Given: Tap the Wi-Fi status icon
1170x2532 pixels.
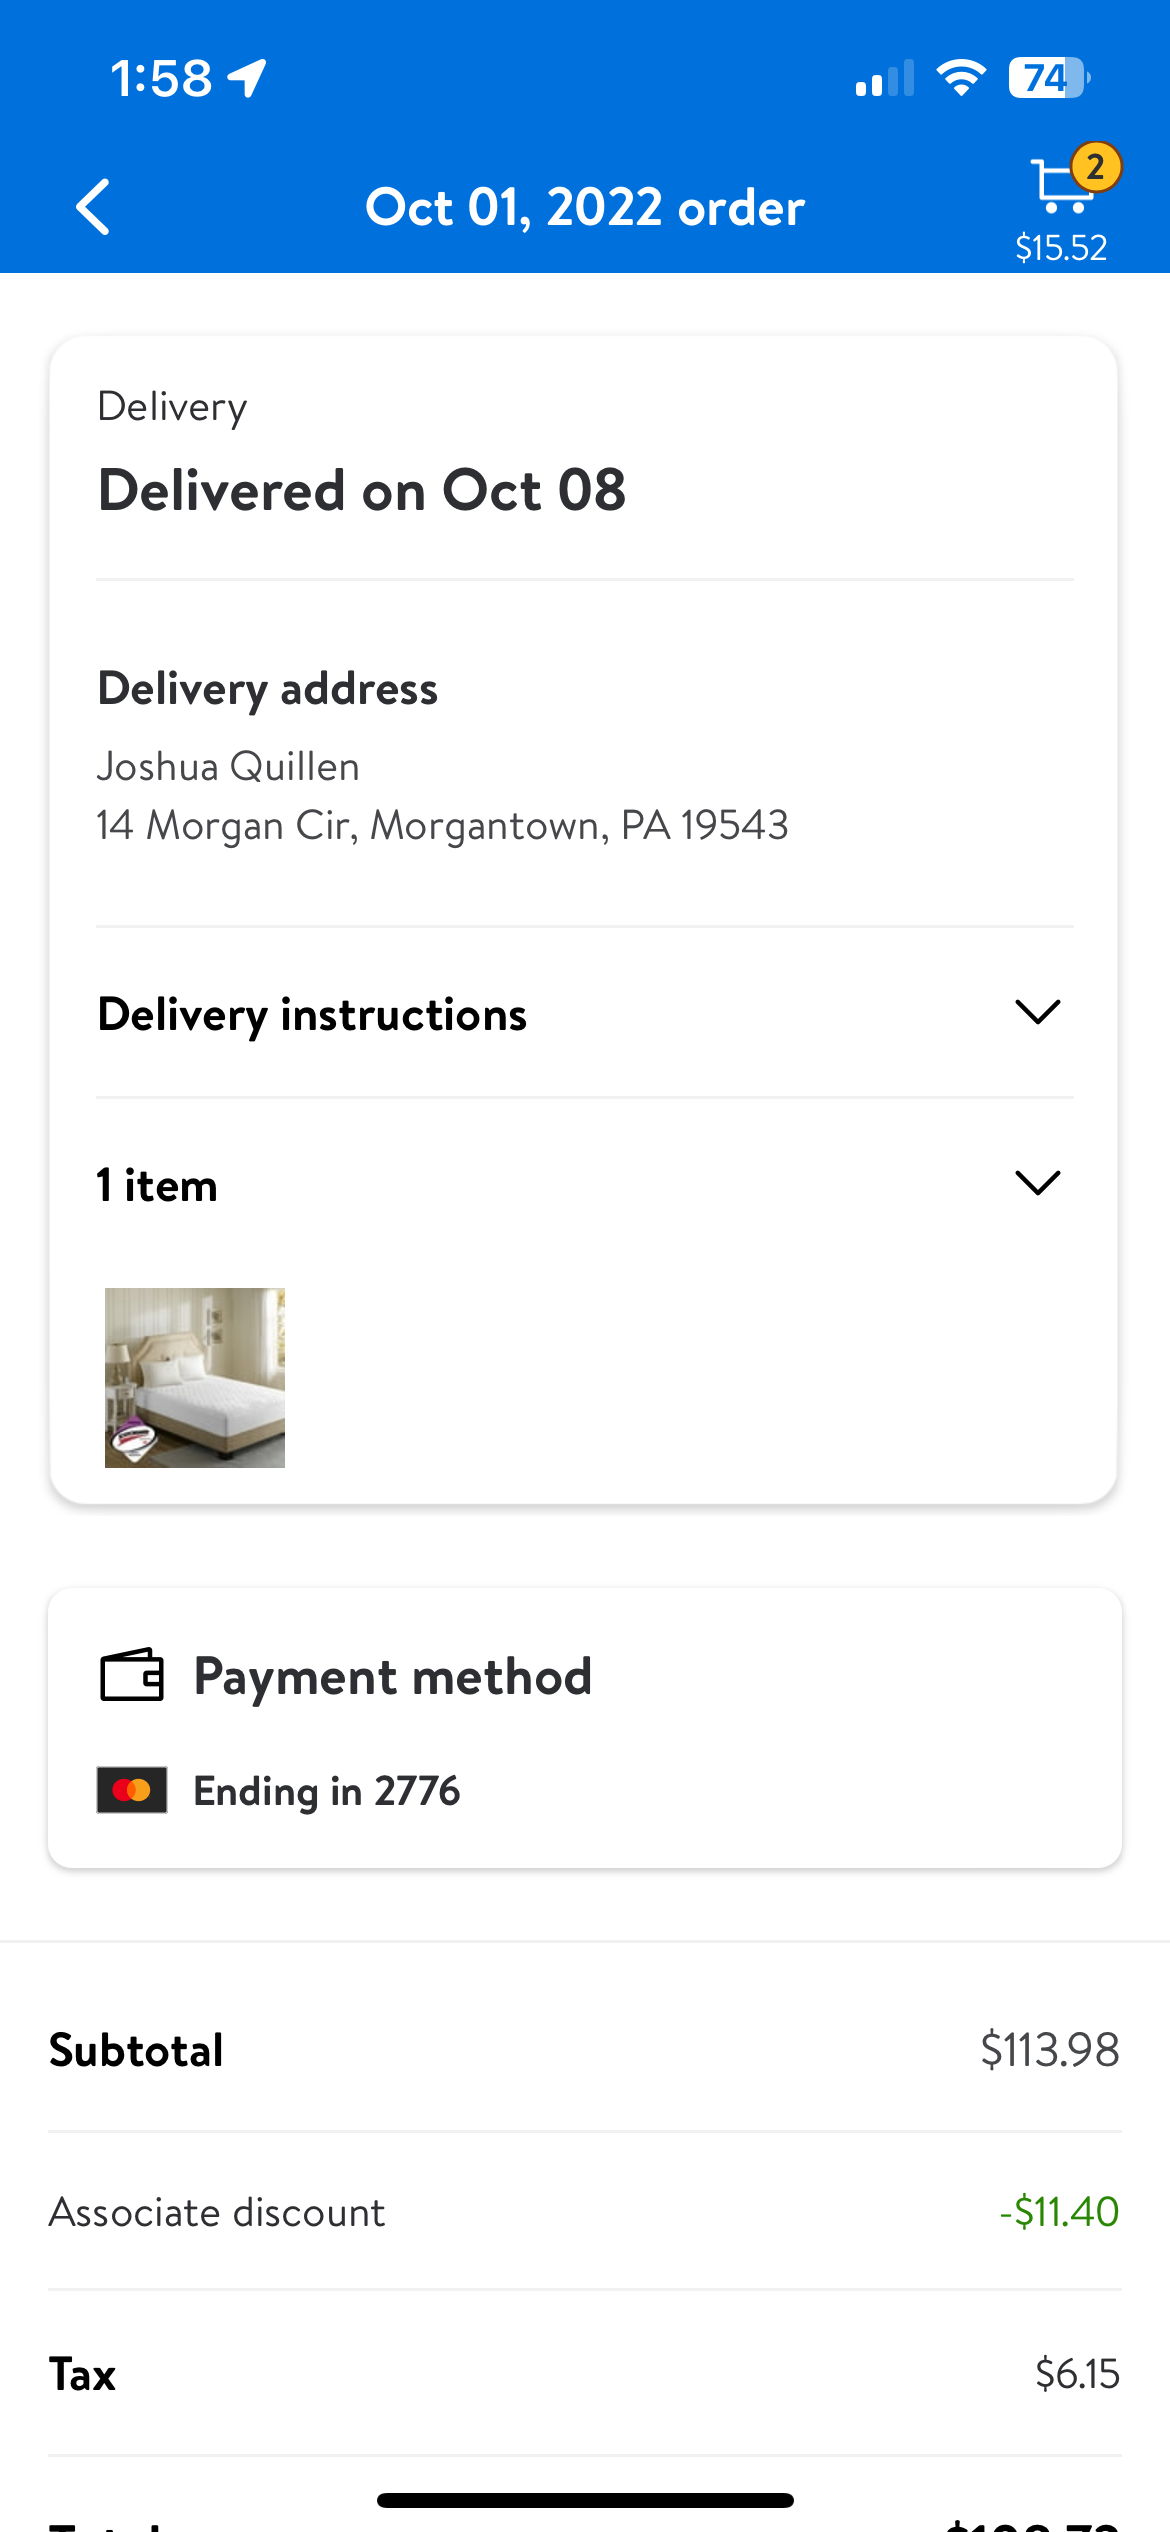Looking at the screenshot, I should 961,77.
